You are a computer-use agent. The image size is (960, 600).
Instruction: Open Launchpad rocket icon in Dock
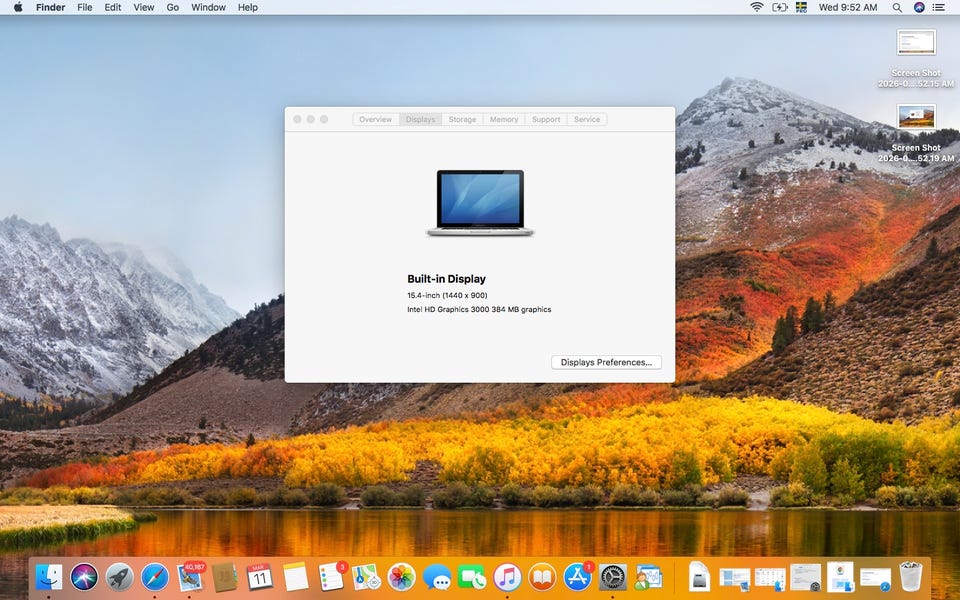120,576
